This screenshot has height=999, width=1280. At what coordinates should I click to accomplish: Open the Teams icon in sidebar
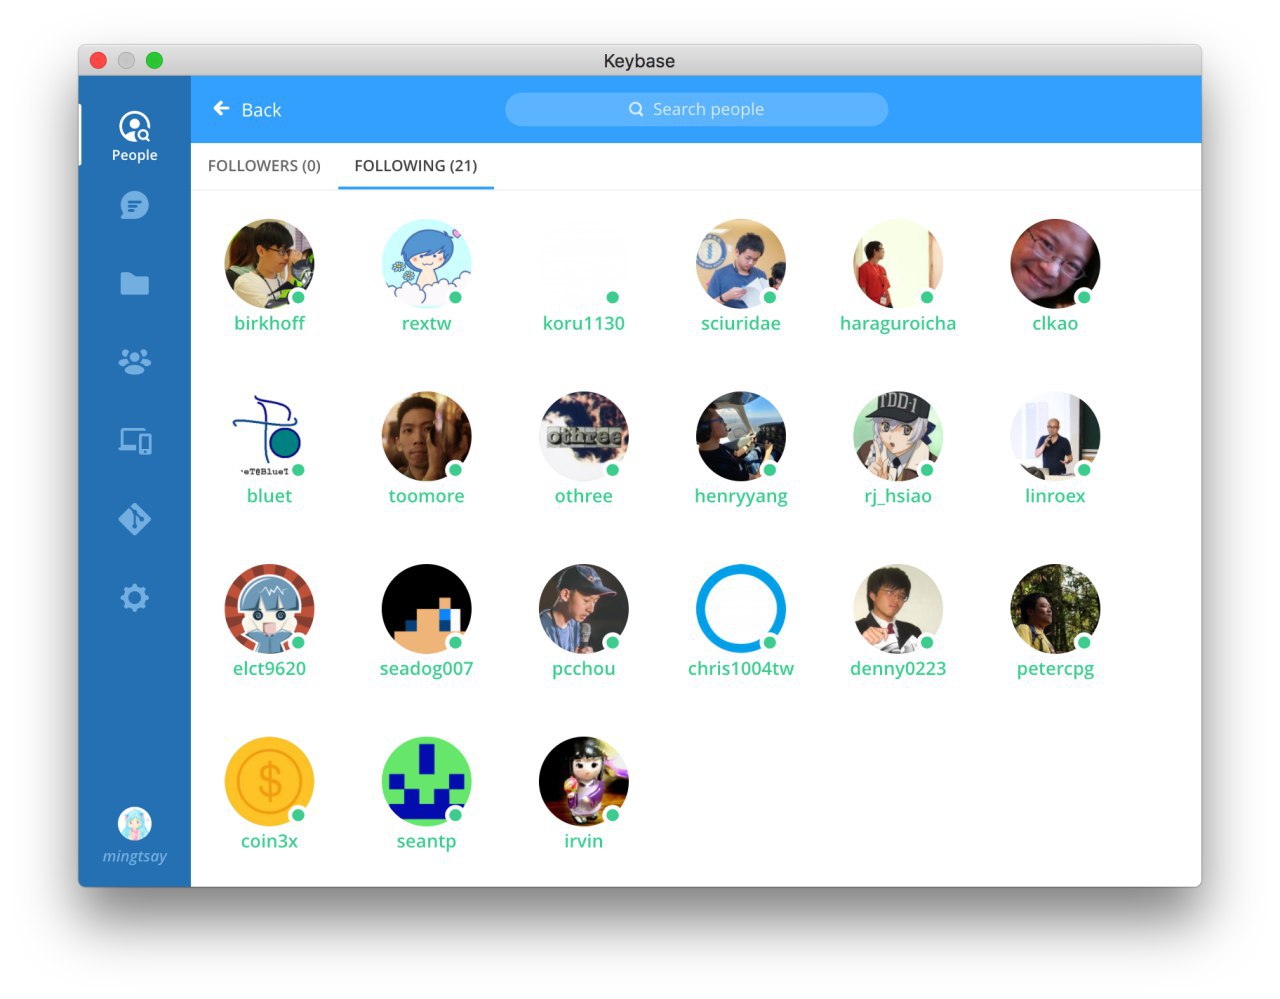pyautogui.click(x=135, y=361)
